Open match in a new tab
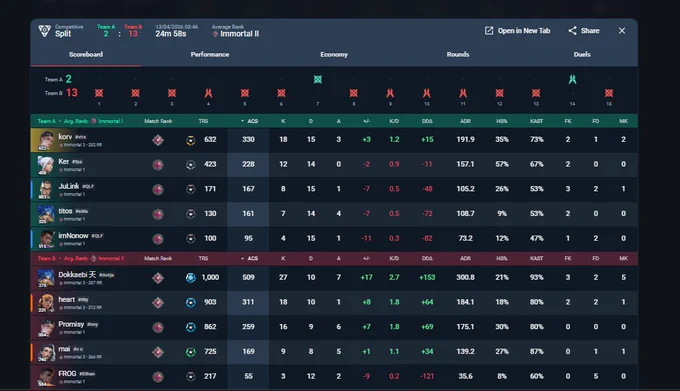680x391 pixels. pyautogui.click(x=517, y=31)
